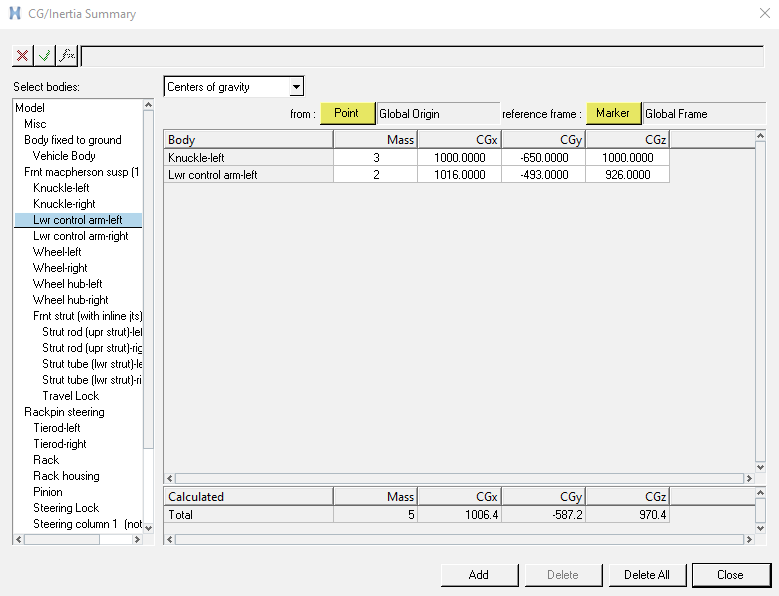Click the green checkmark accept icon
The image size is (779, 596).
pyautogui.click(x=44, y=56)
